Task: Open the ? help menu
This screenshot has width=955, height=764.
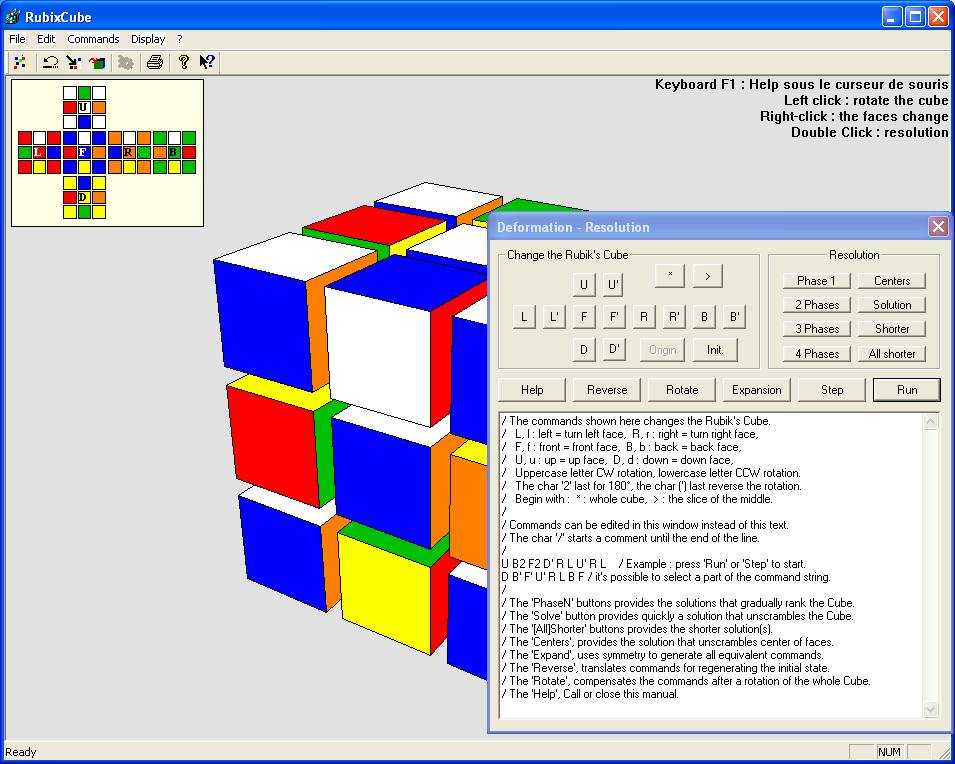Action: tap(180, 39)
